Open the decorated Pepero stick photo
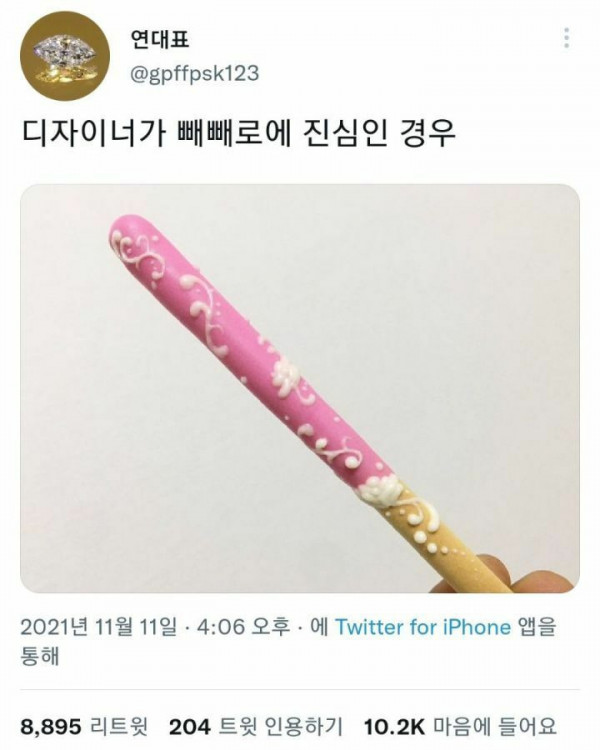Image resolution: width=600 pixels, height=750 pixels. [300, 388]
